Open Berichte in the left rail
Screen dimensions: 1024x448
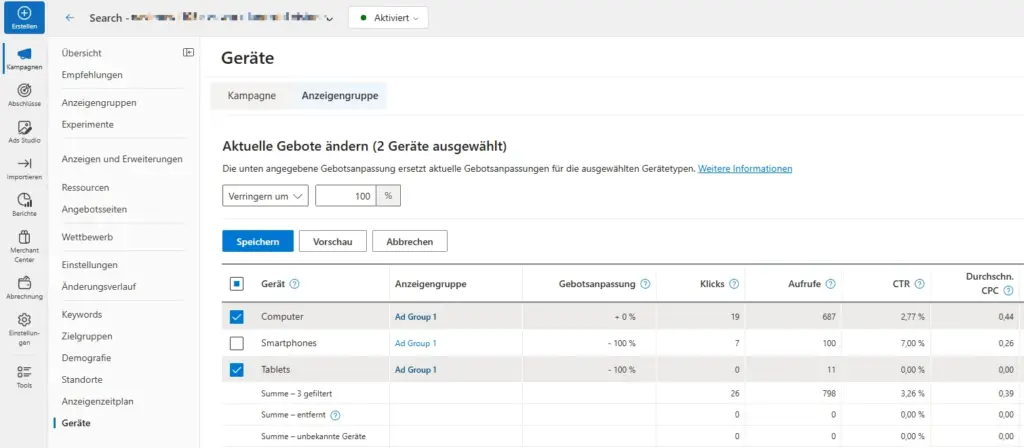(x=24, y=204)
